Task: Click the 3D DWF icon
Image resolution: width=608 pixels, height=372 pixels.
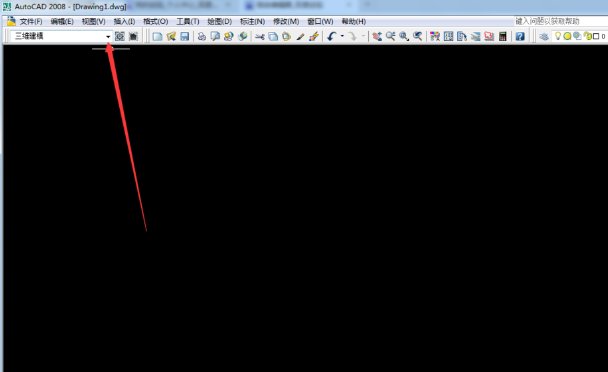Action: tap(243, 36)
